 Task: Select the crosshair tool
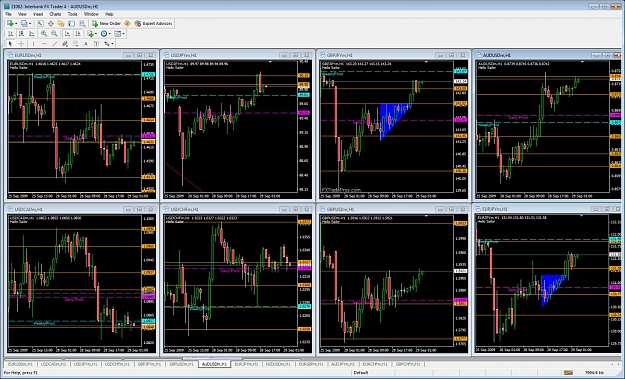tap(21, 44)
